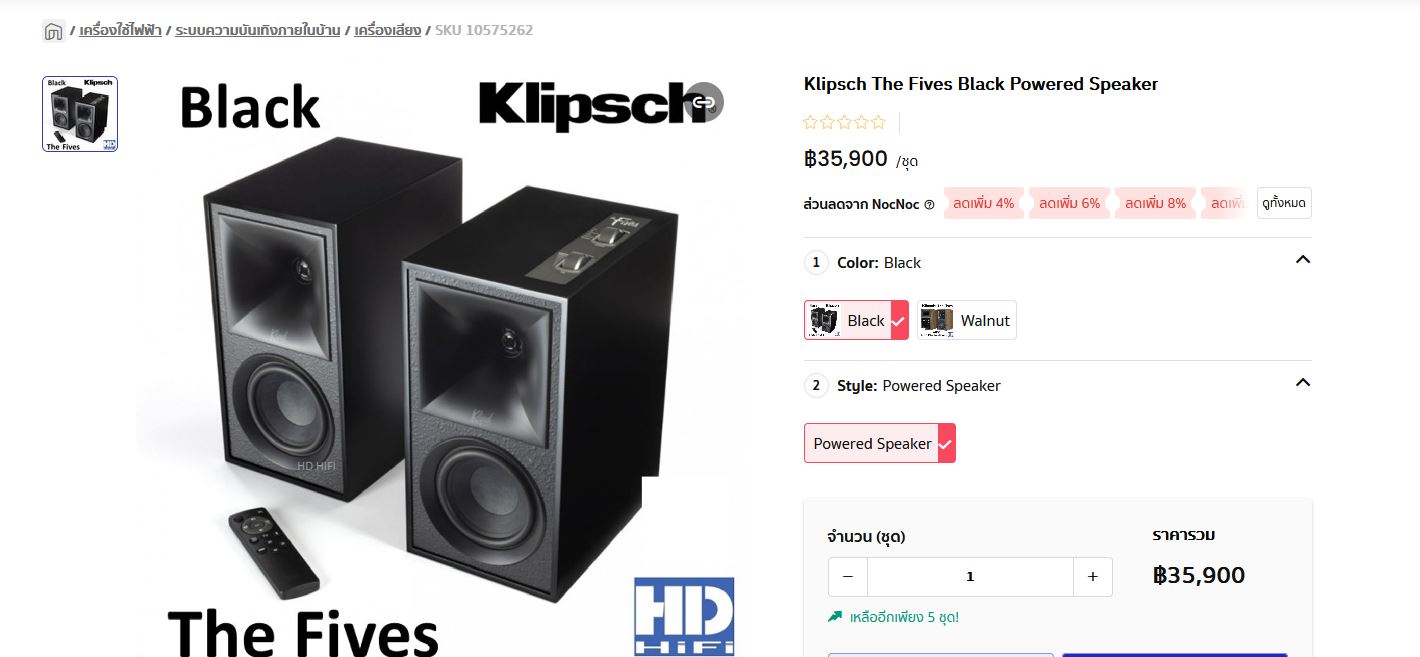
Task: Open the เครื่องเสียง breadcrumb link
Action: click(387, 31)
